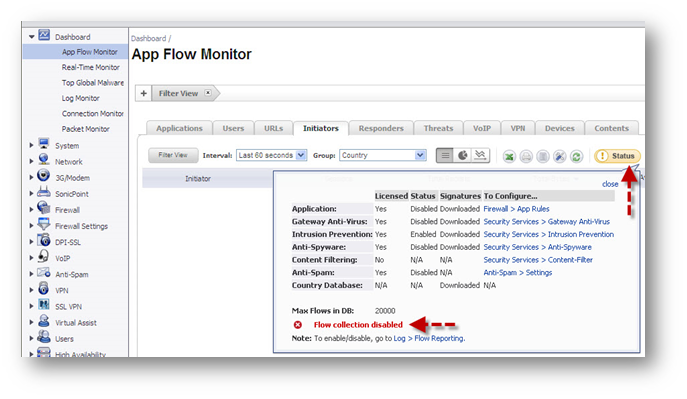Viewport: 687px width, 399px height.
Task: Click the Filter View button
Action: 173,155
